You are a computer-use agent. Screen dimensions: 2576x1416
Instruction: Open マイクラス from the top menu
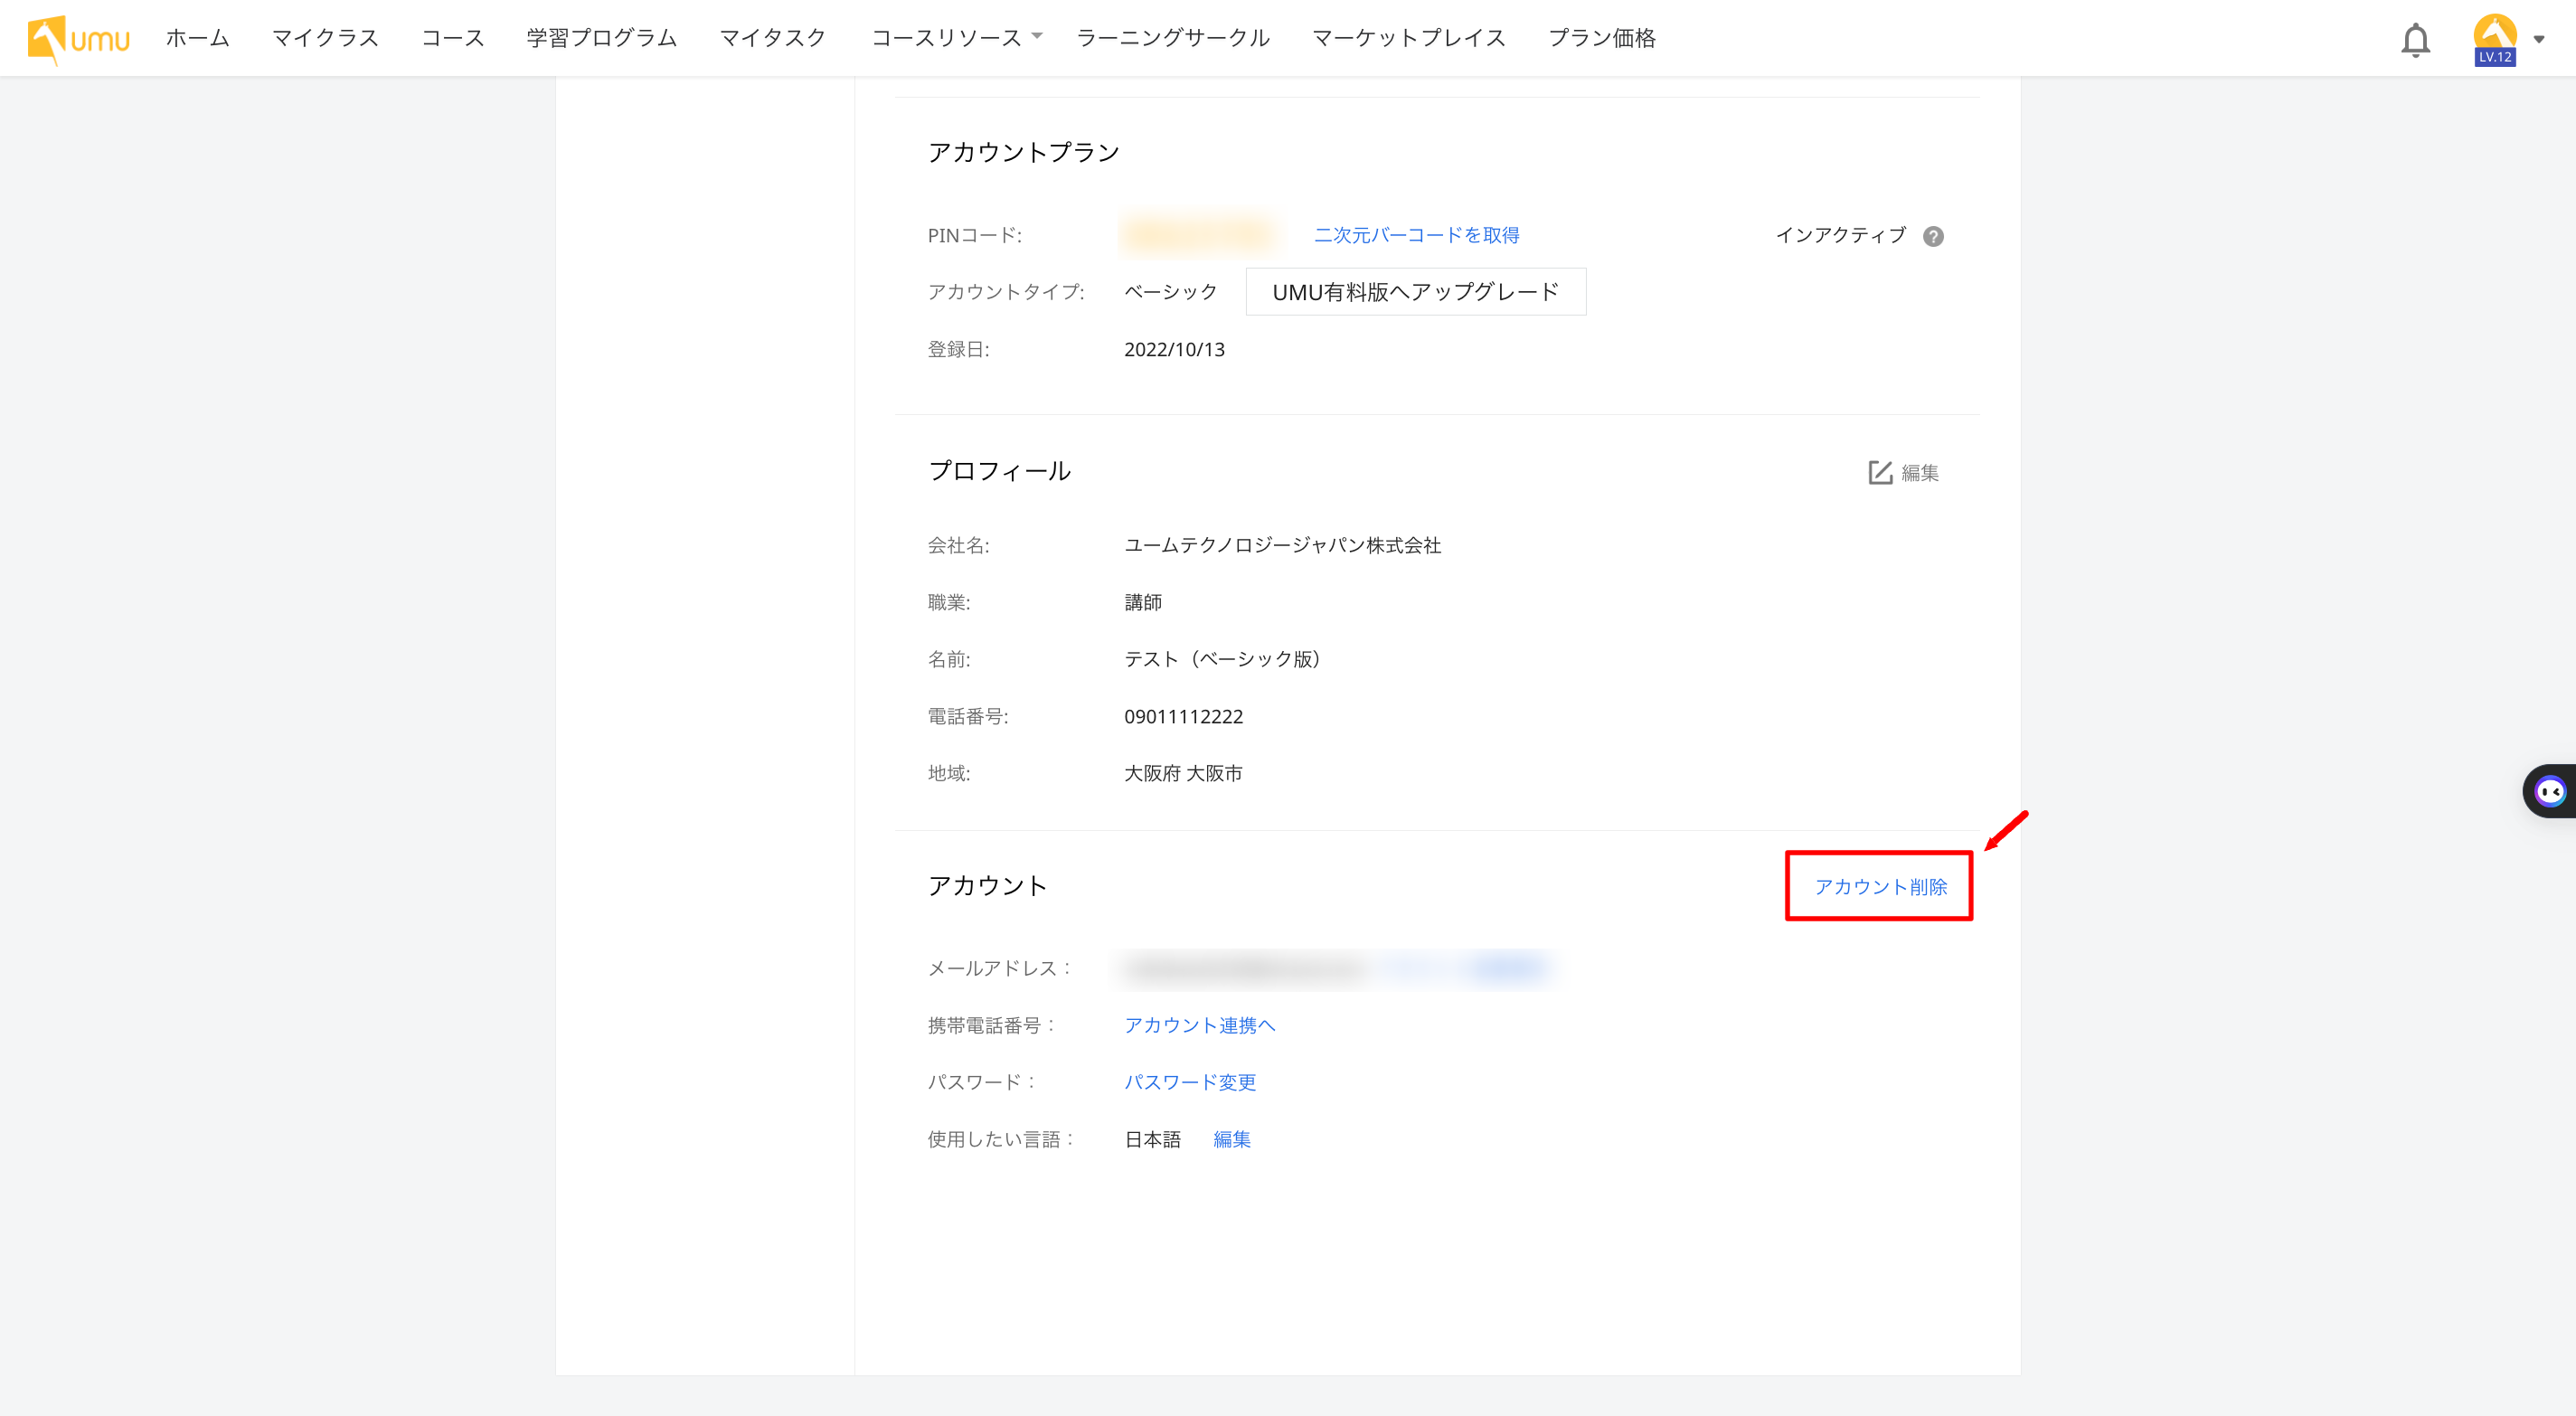tap(325, 38)
